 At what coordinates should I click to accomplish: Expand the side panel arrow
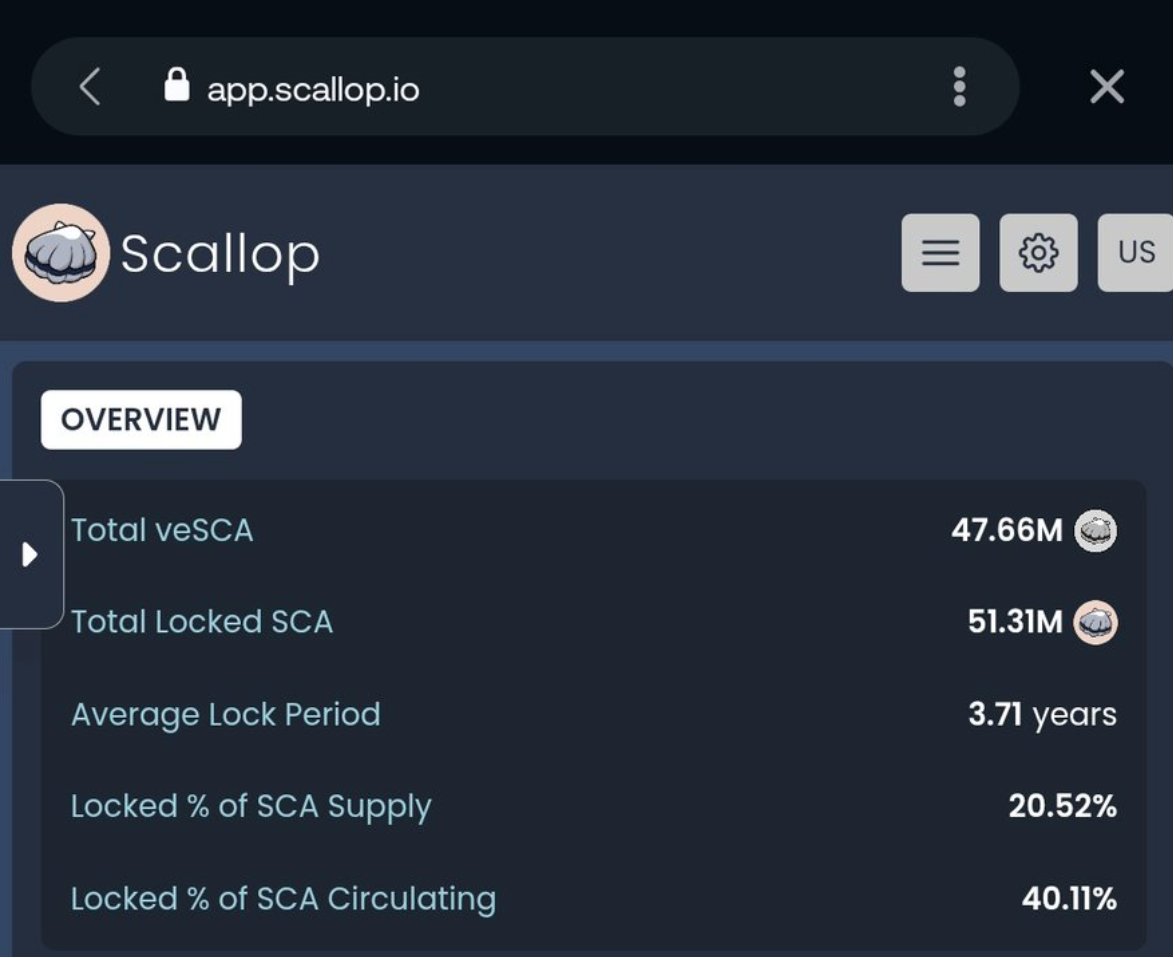pos(30,554)
